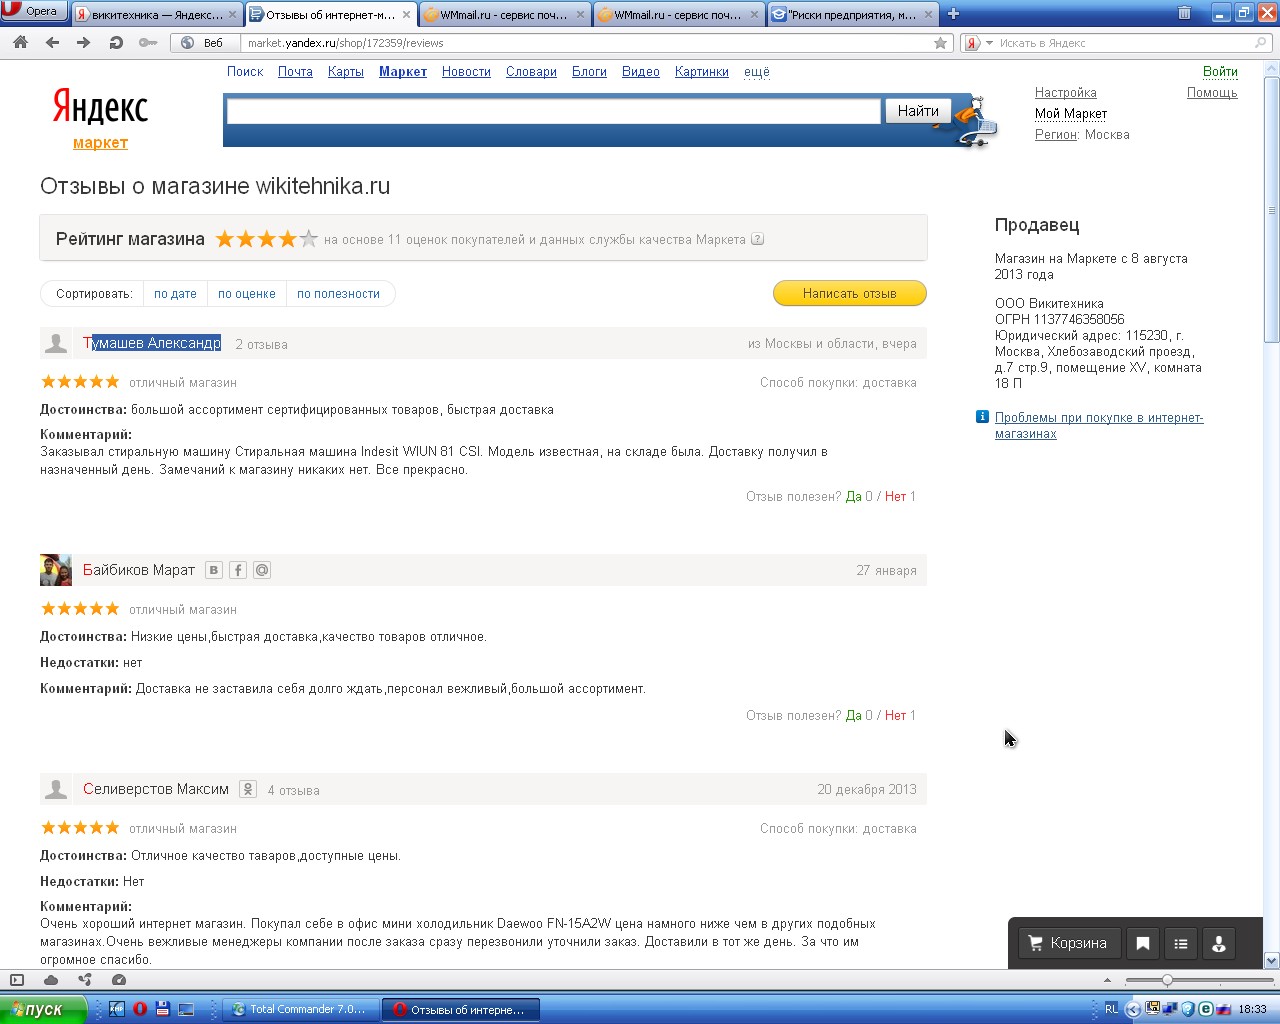Open the Windows 'пуск' Start button
The width and height of the screenshot is (1280, 1024).
click(43, 1009)
